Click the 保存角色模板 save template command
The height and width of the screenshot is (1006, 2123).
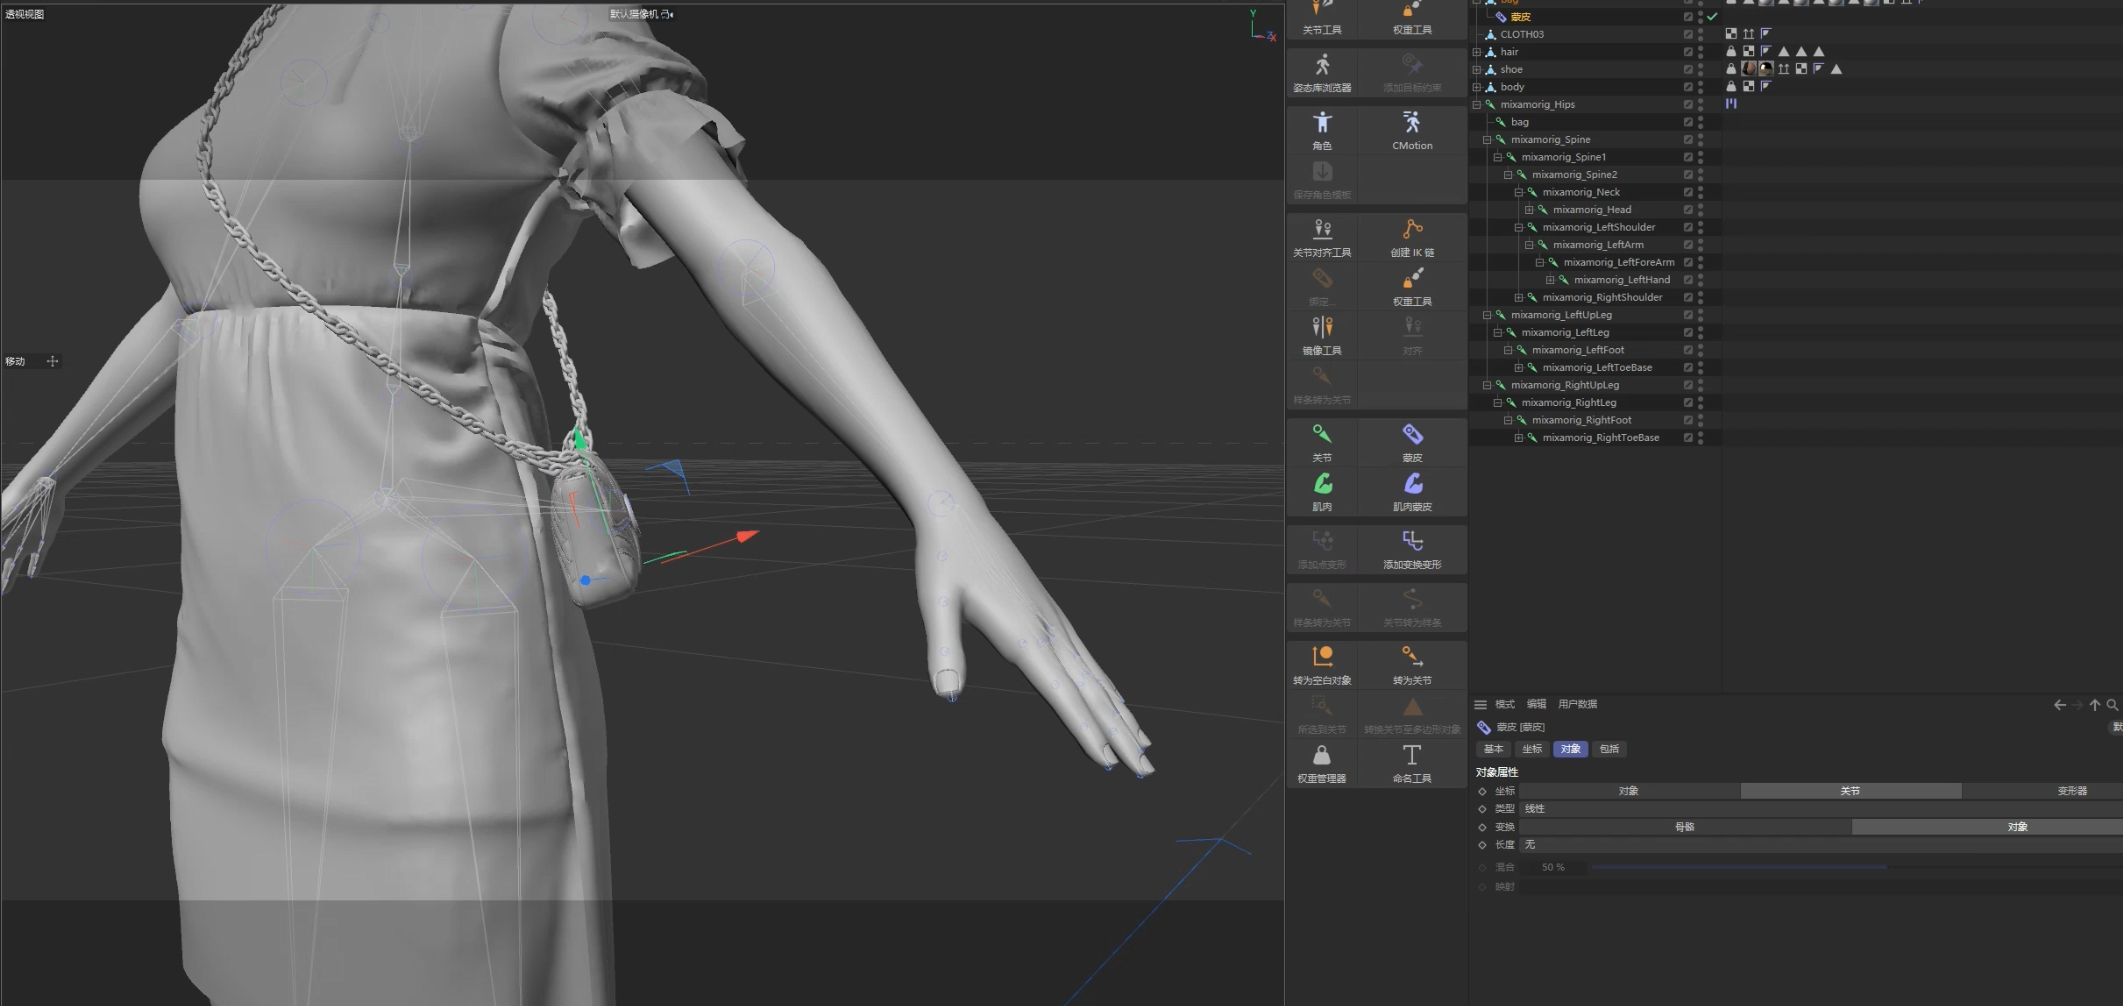coord(1322,180)
